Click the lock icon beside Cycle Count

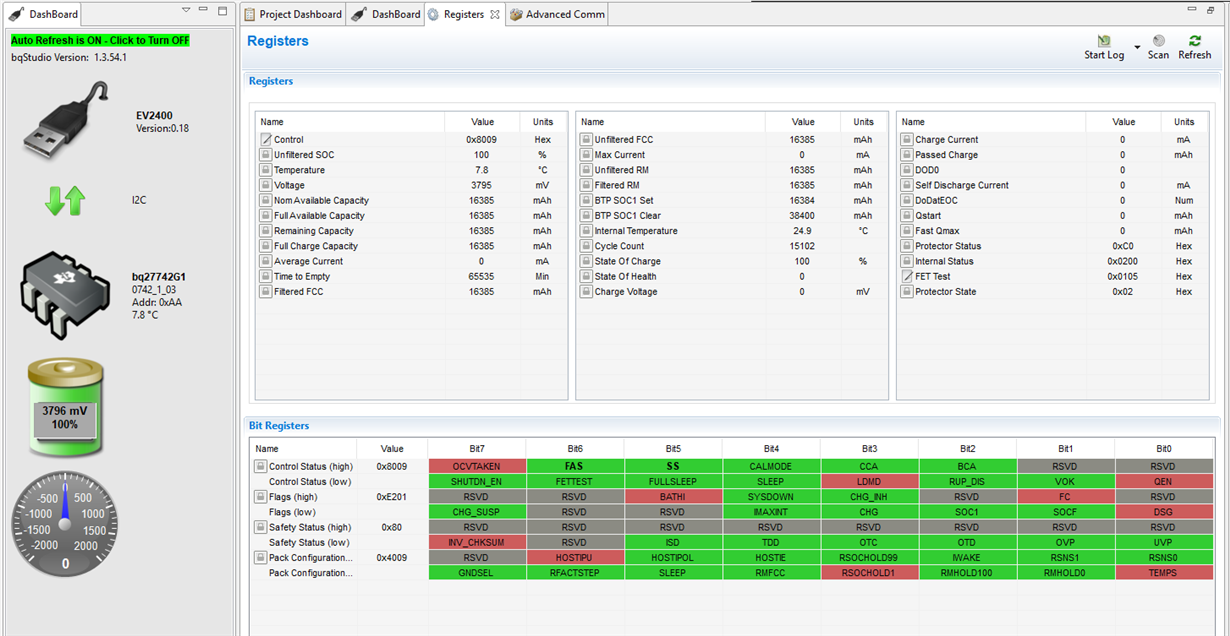pyautogui.click(x=586, y=246)
